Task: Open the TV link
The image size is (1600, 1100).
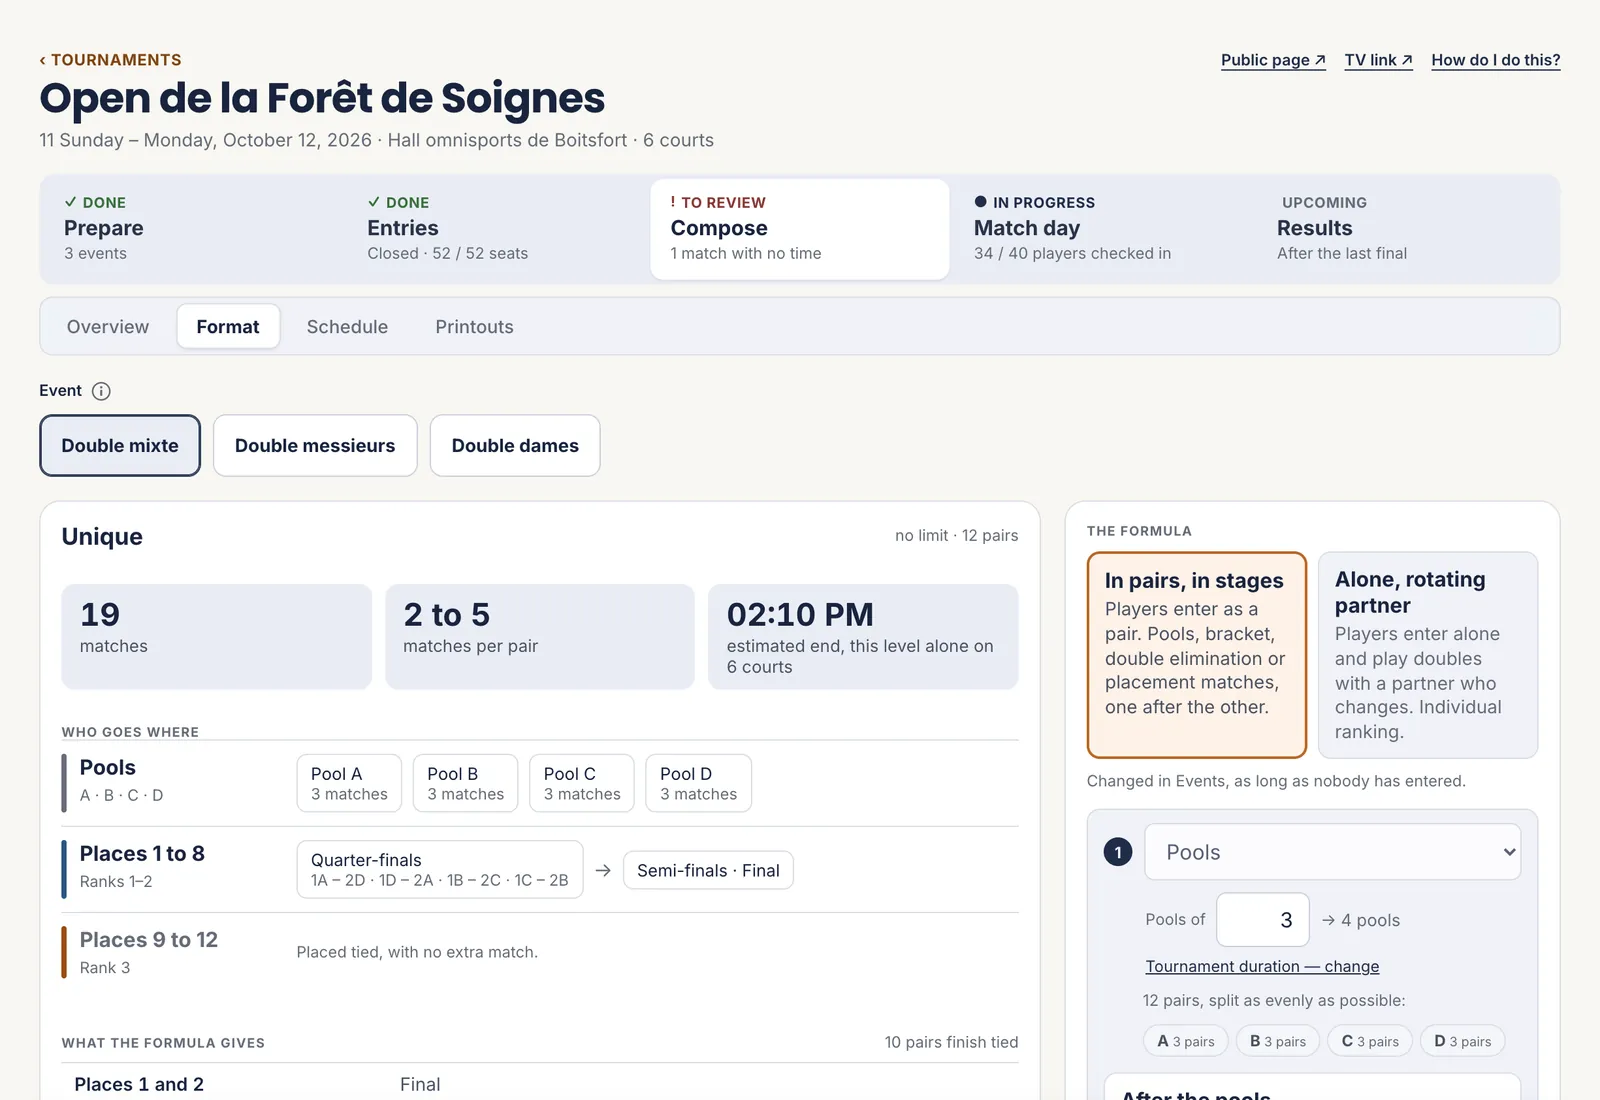Action: point(1378,60)
